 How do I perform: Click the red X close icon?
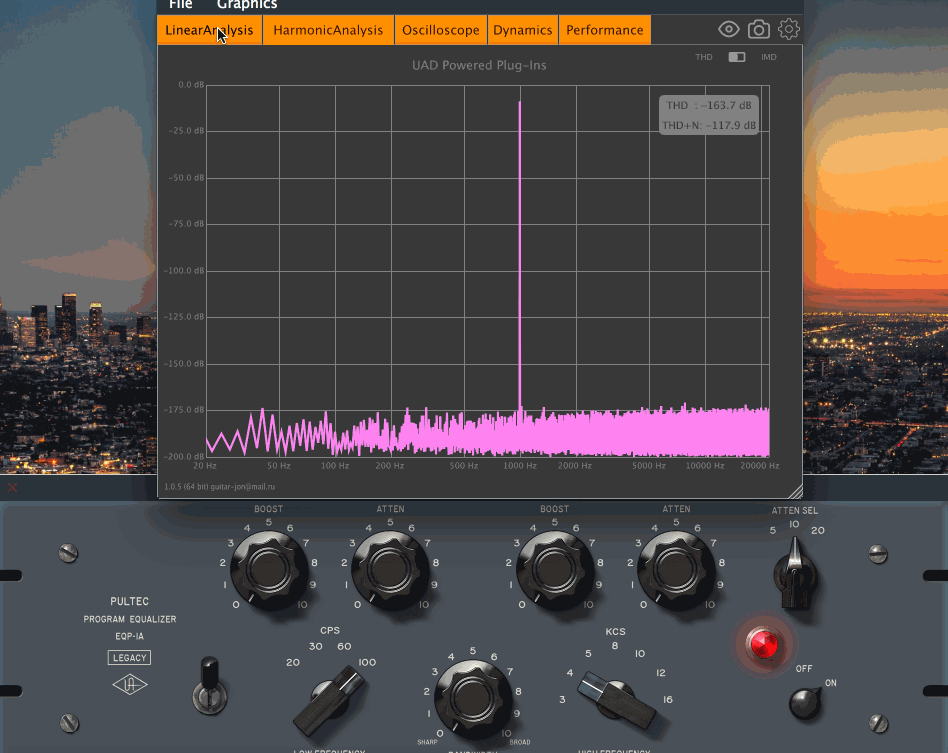[12, 487]
